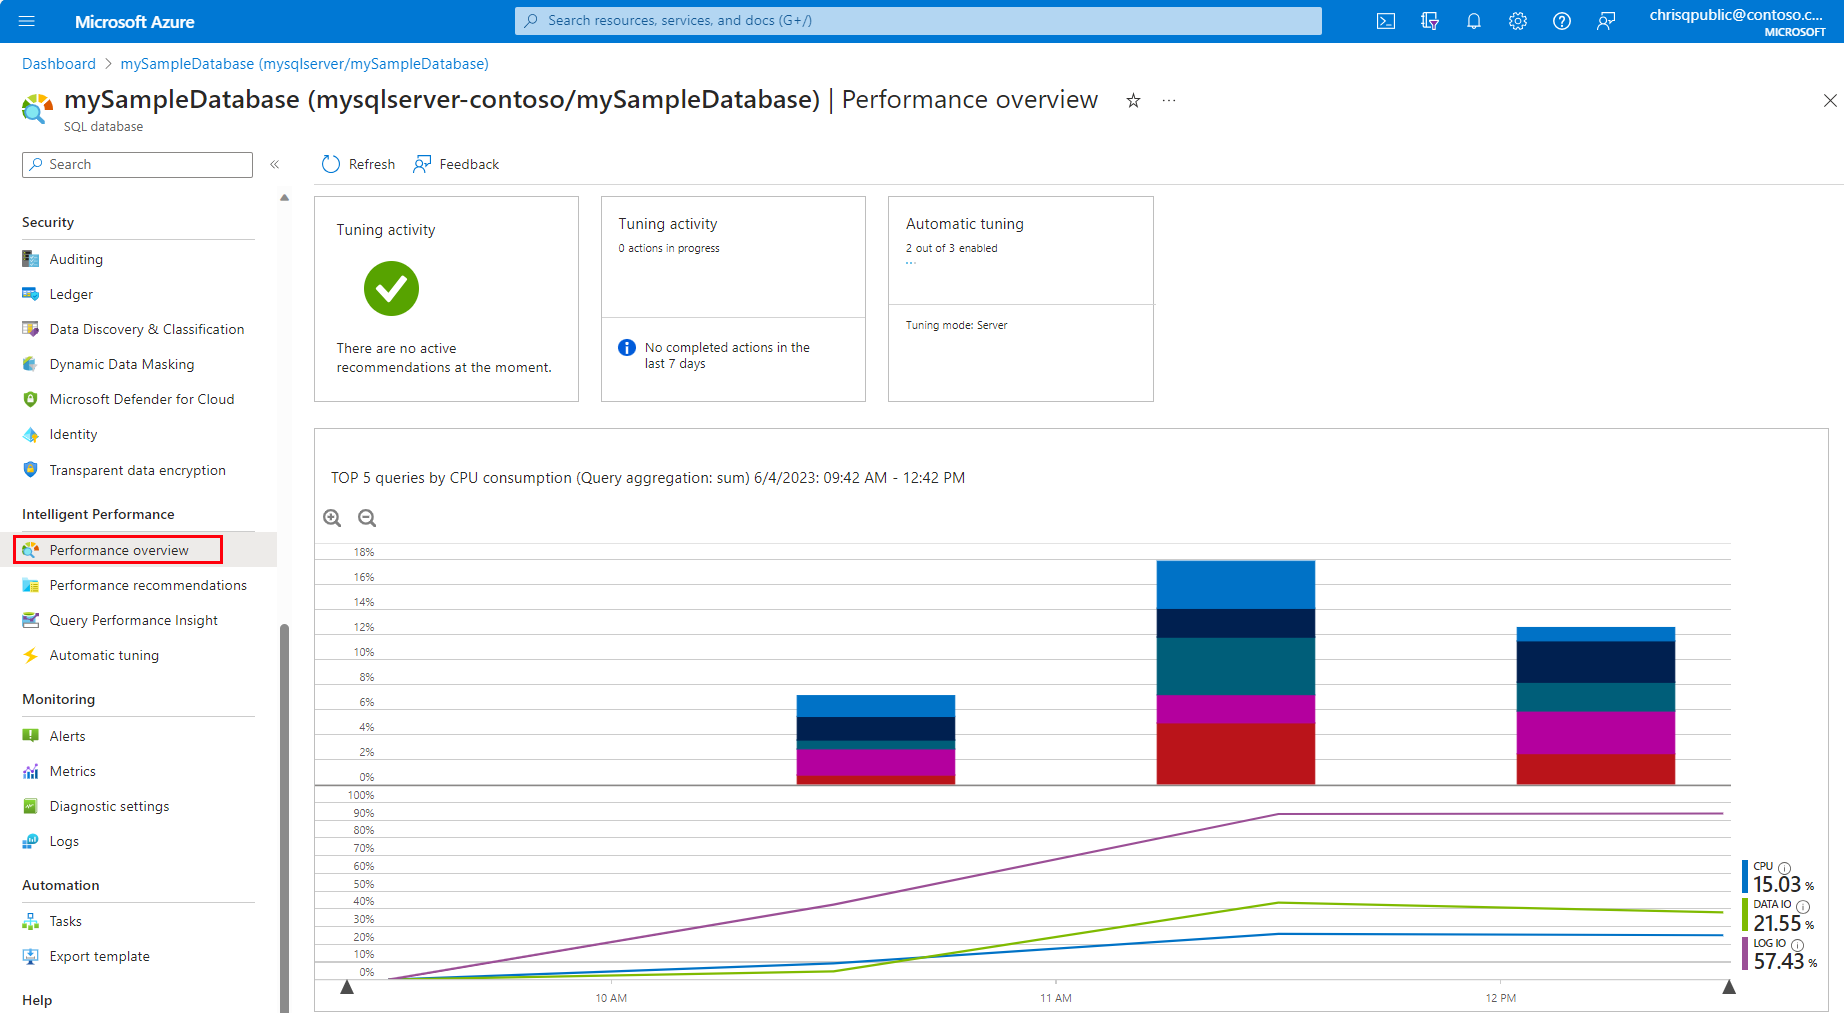
Task: Select the Automatic tuning lightning icon
Action: click(x=30, y=655)
